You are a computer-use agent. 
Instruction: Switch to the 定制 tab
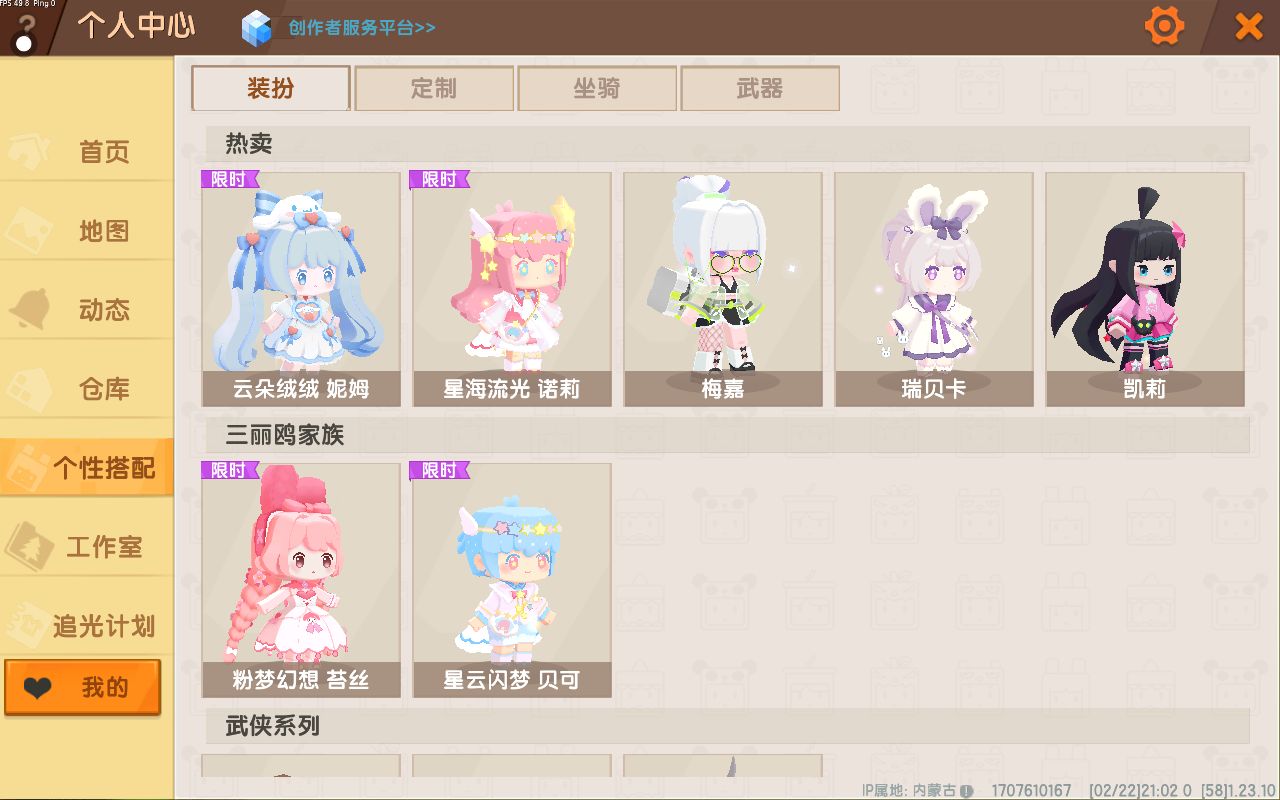(434, 88)
